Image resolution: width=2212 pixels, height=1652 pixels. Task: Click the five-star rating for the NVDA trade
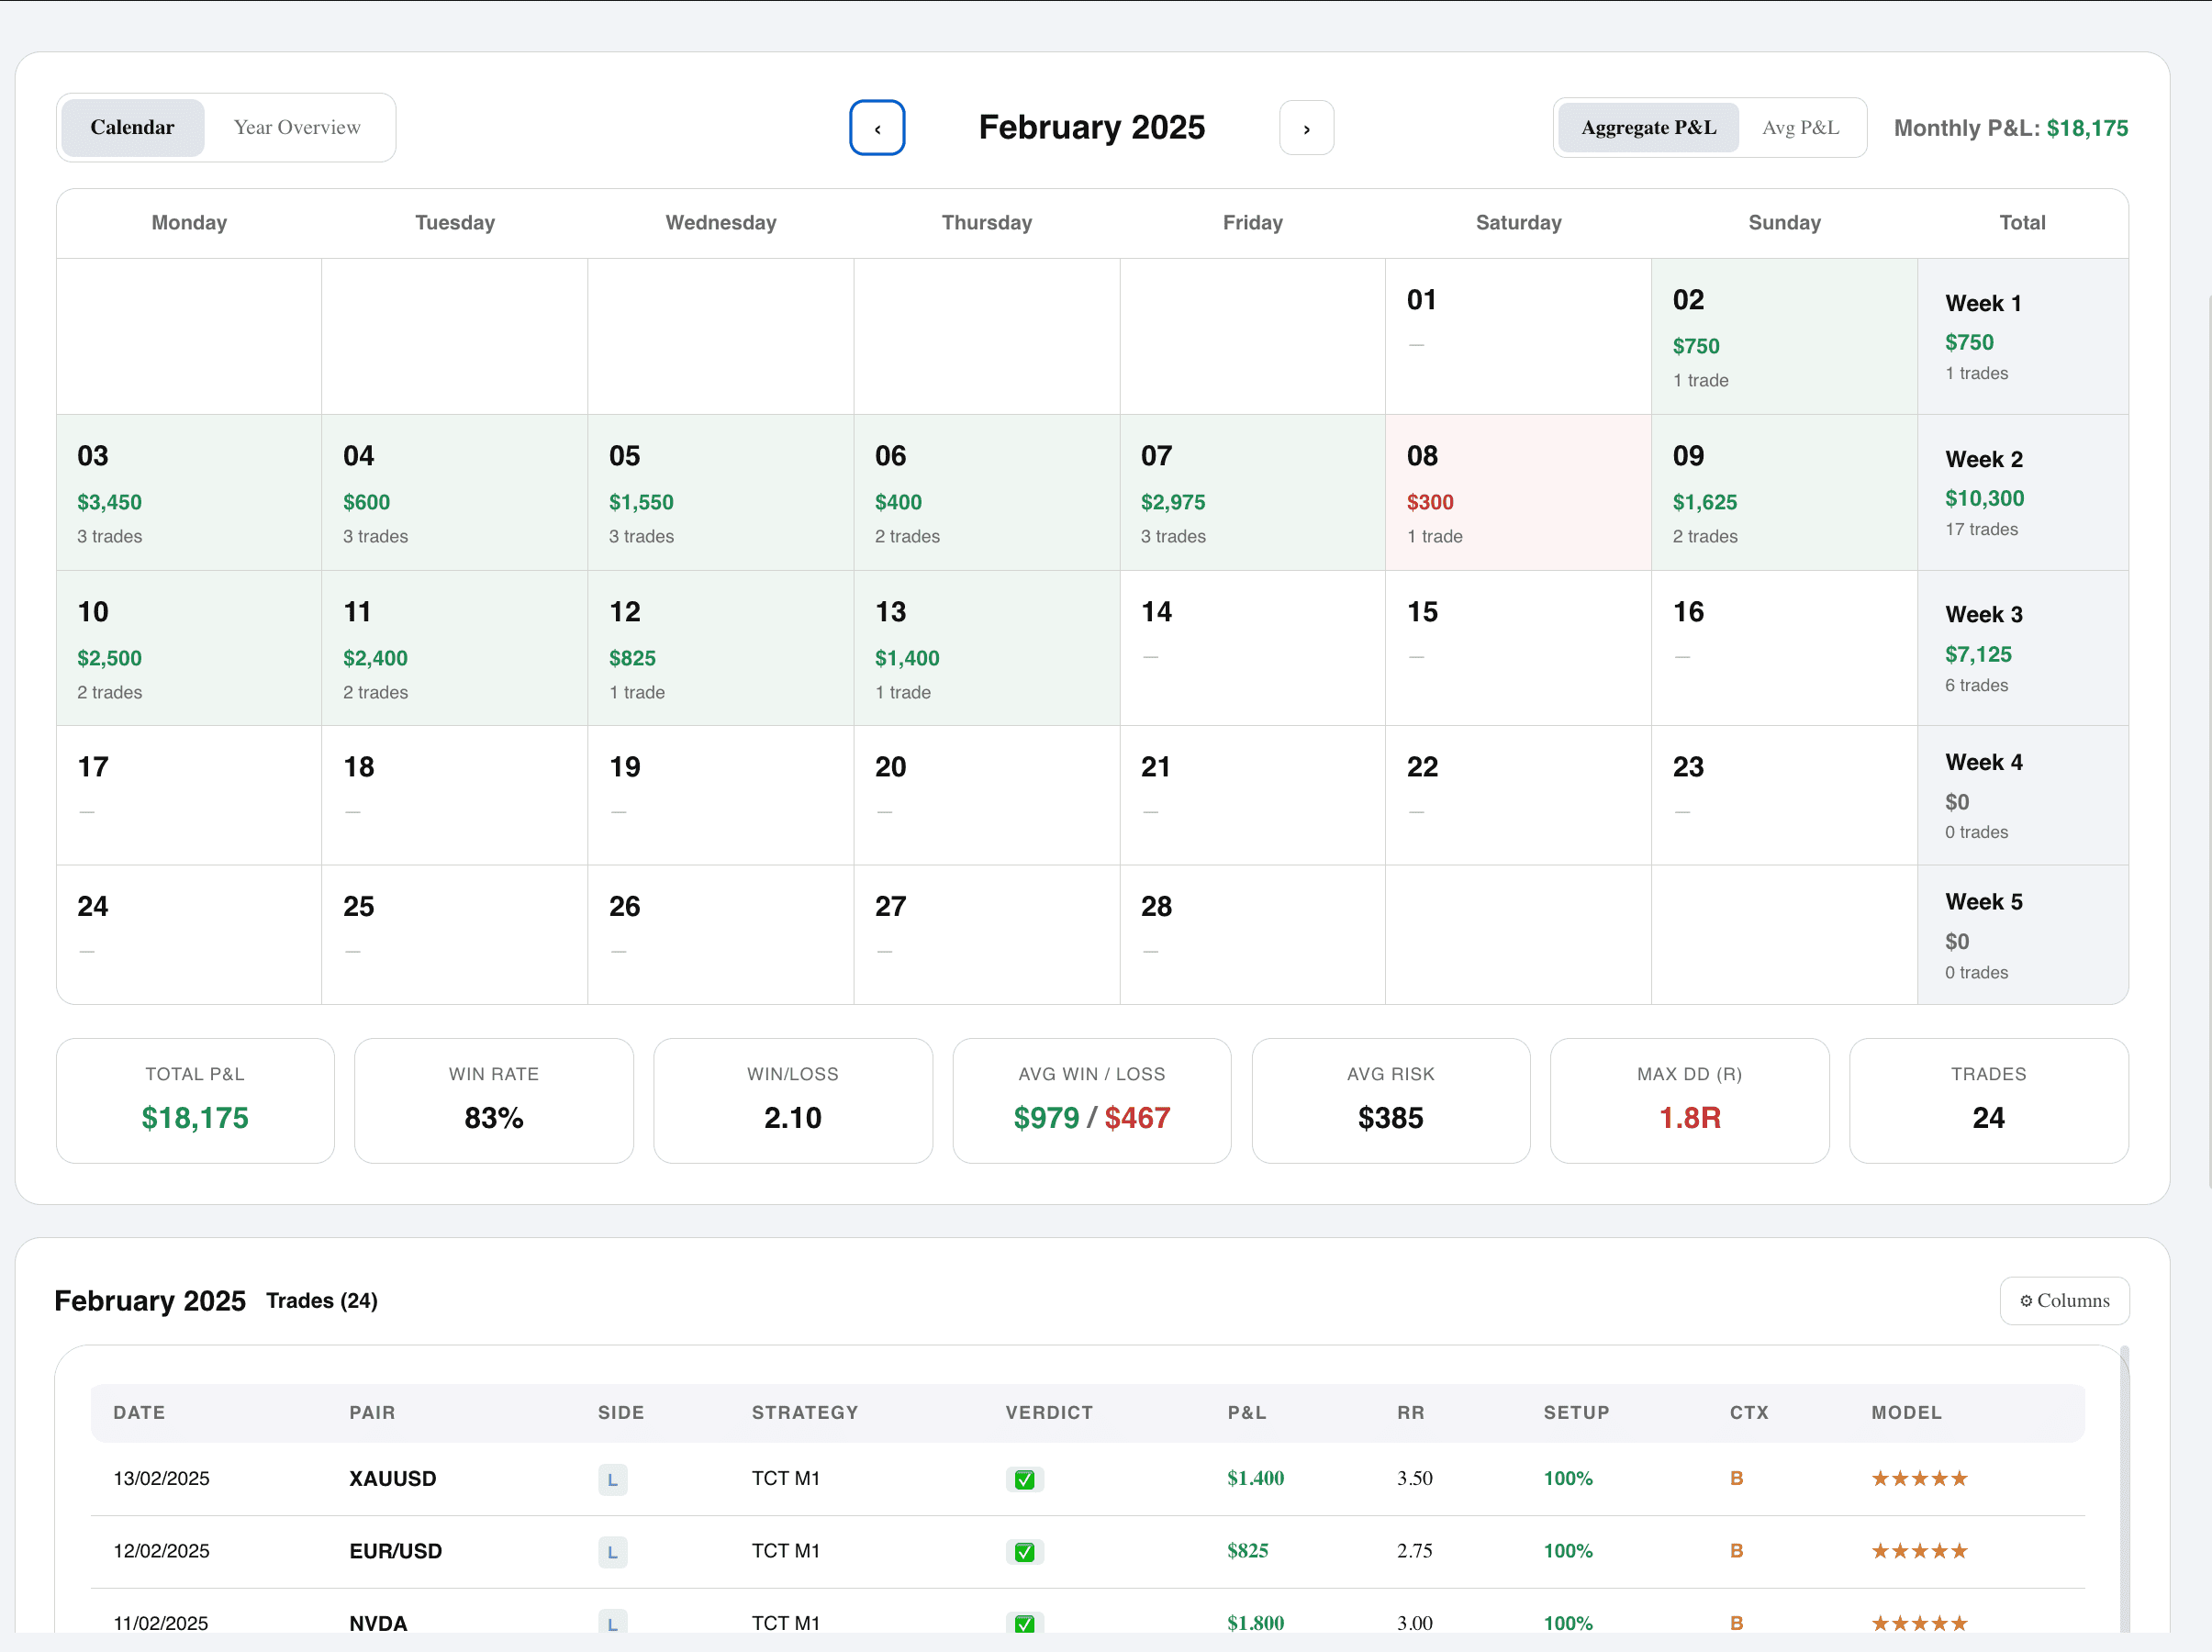pos(1918,1622)
